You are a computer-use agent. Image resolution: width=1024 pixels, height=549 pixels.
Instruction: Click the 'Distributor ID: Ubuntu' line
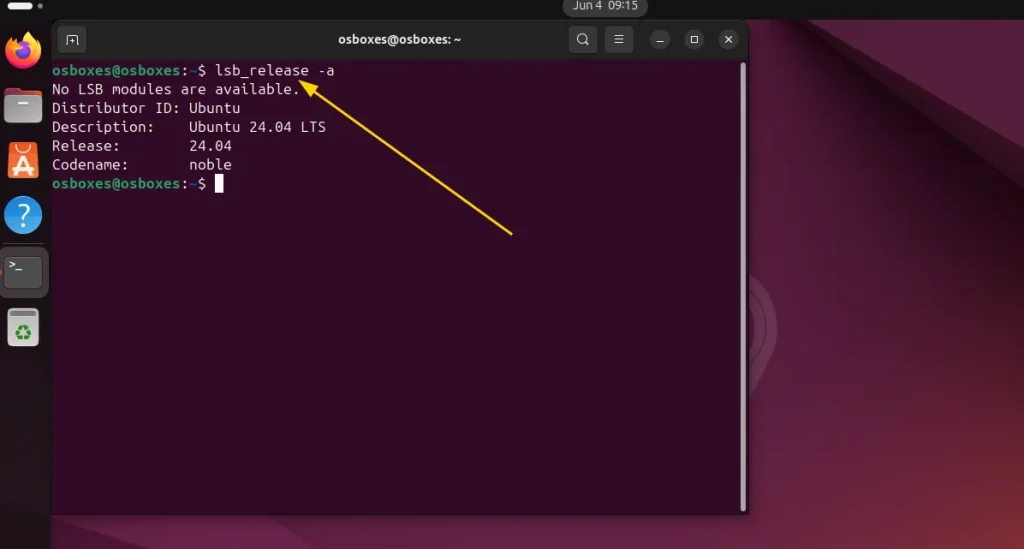point(146,108)
